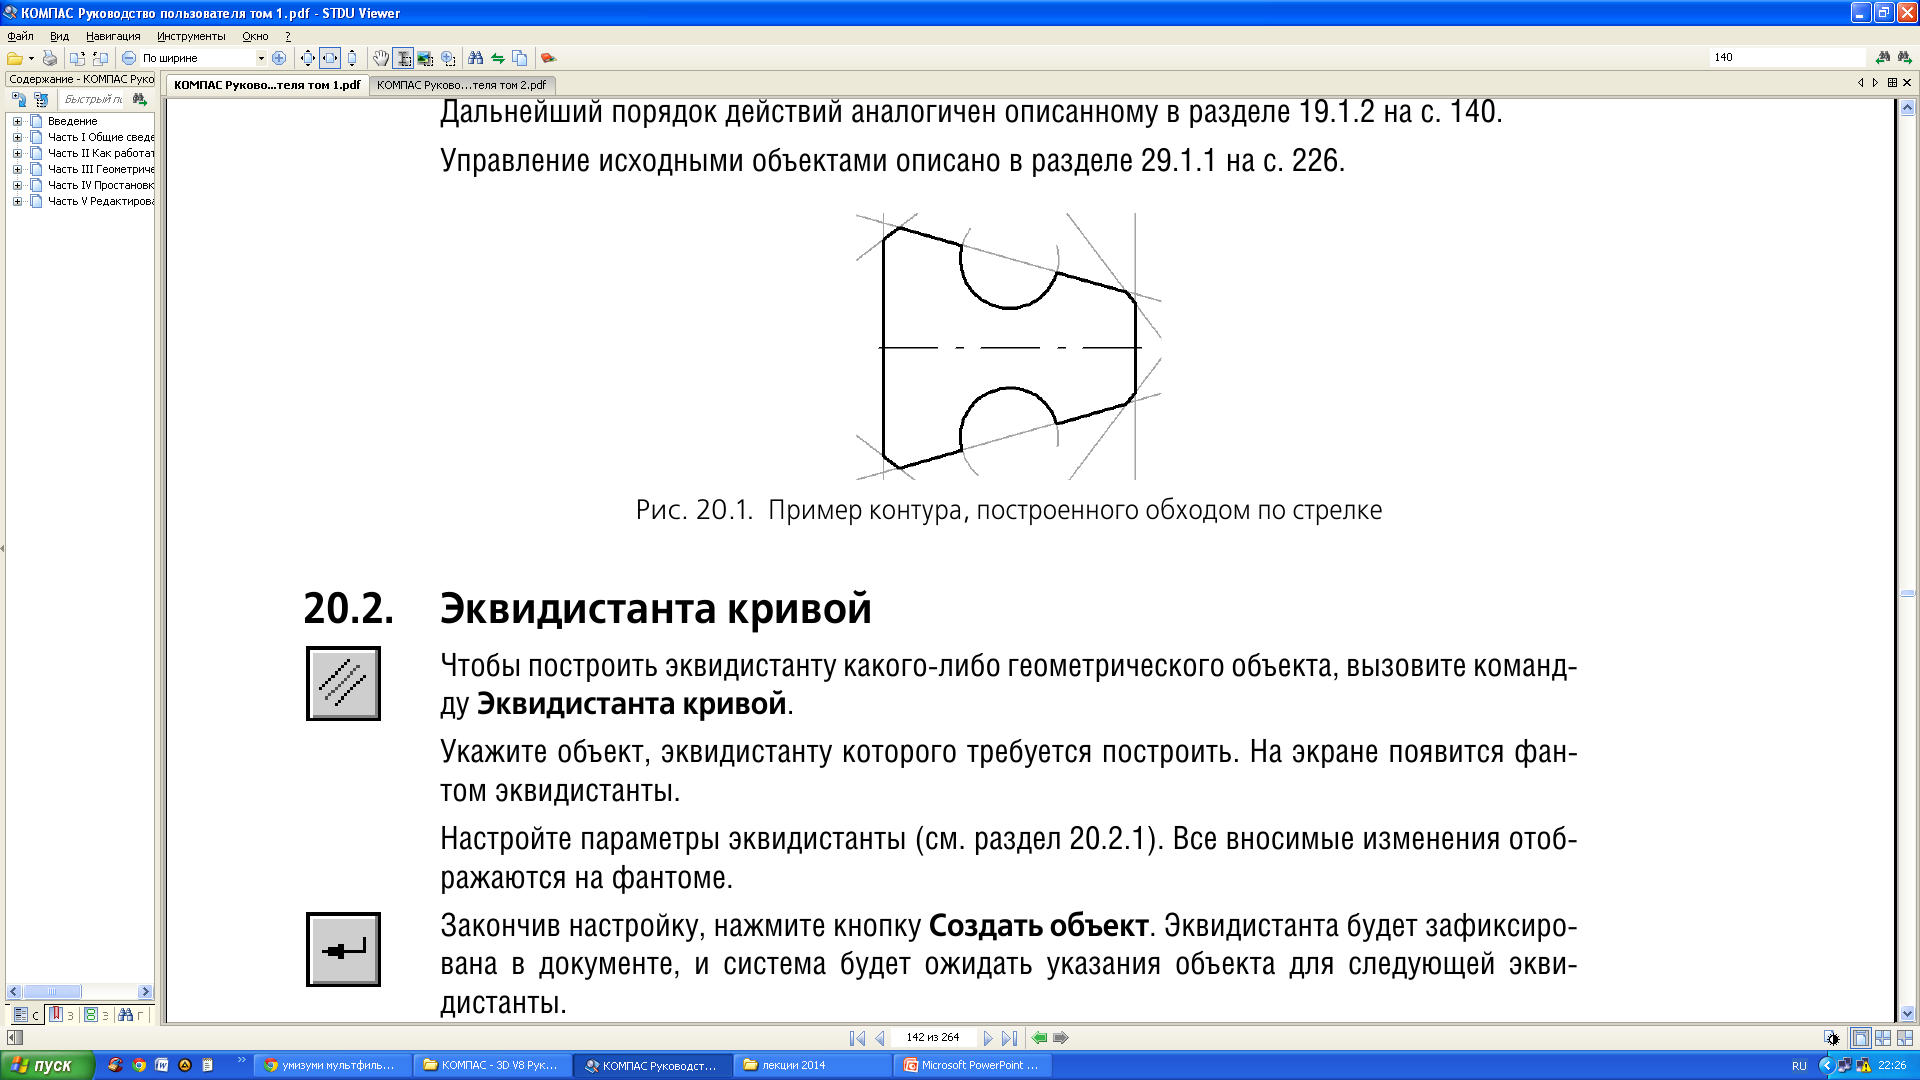The width and height of the screenshot is (1920, 1080).
Task: Click the green arrows synchronize icon
Action: point(498,58)
